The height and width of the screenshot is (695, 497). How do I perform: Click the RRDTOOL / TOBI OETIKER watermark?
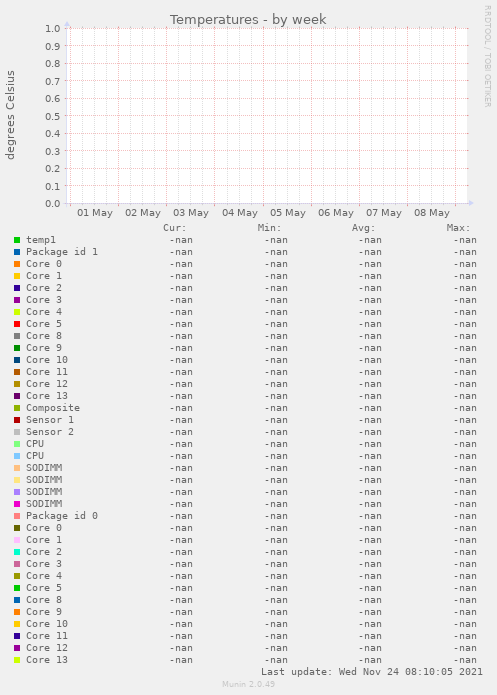[x=487, y=56]
